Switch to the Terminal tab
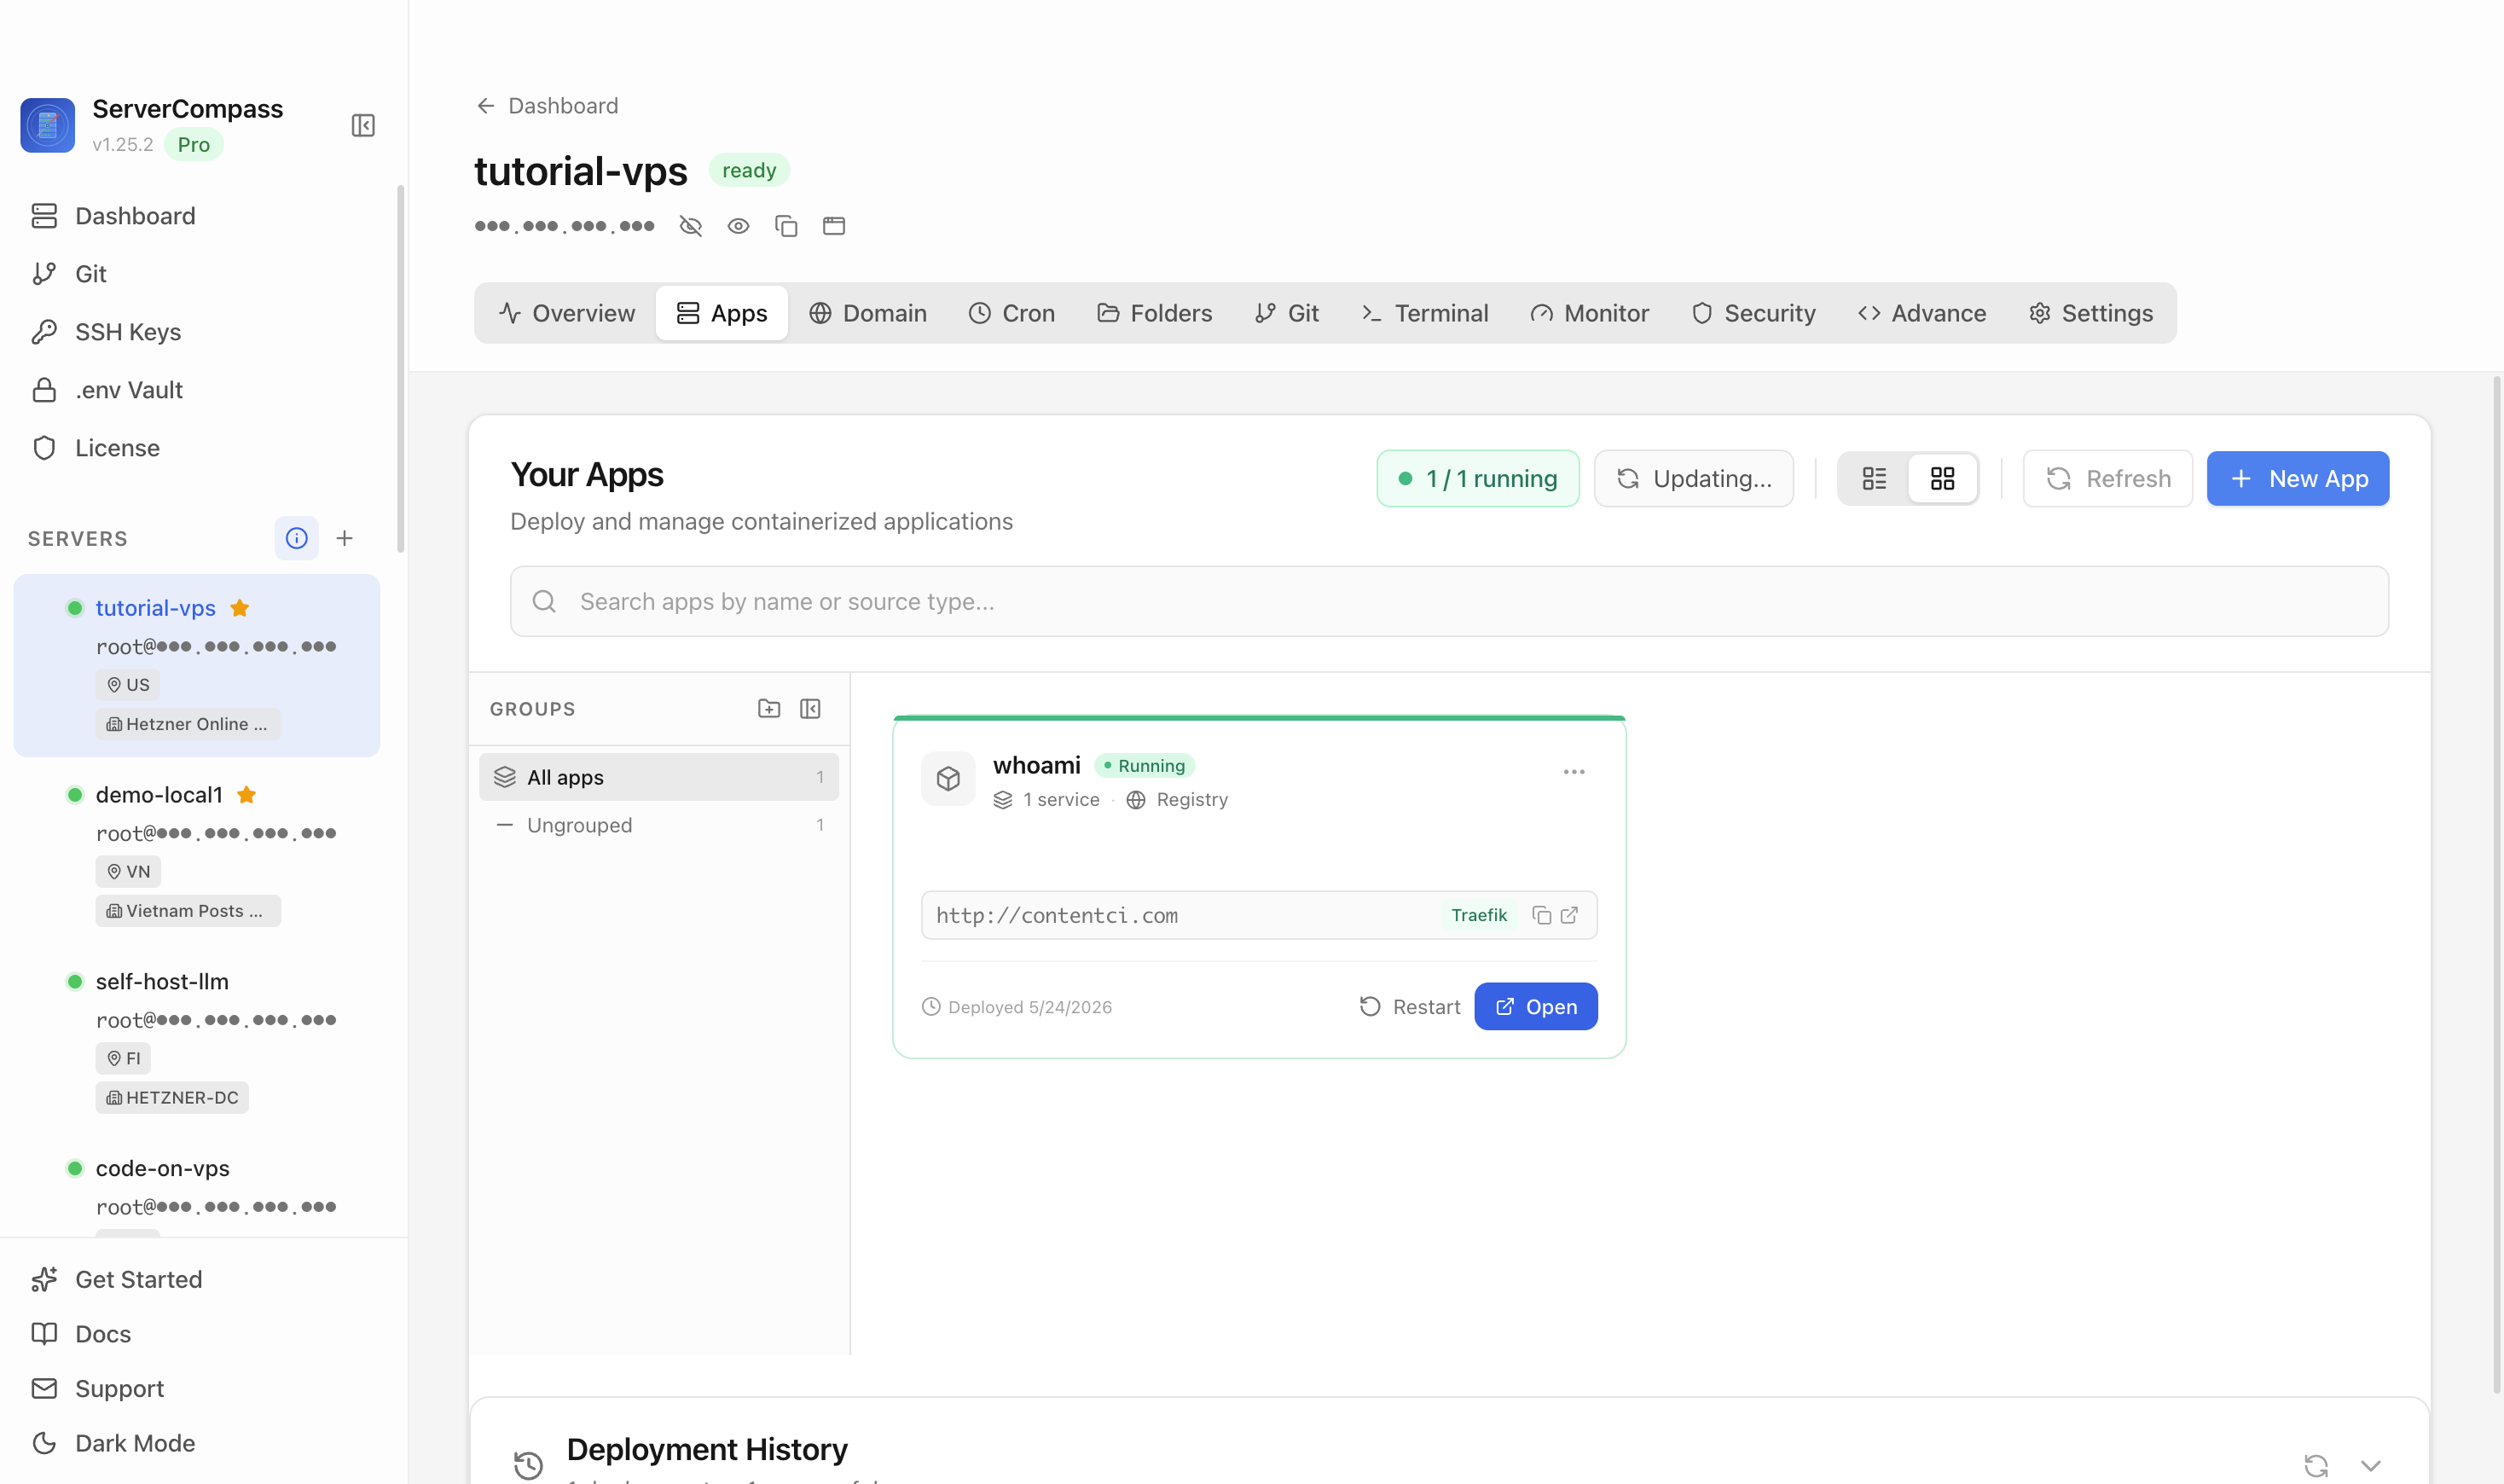This screenshot has height=1484, width=2504. 1425,313
